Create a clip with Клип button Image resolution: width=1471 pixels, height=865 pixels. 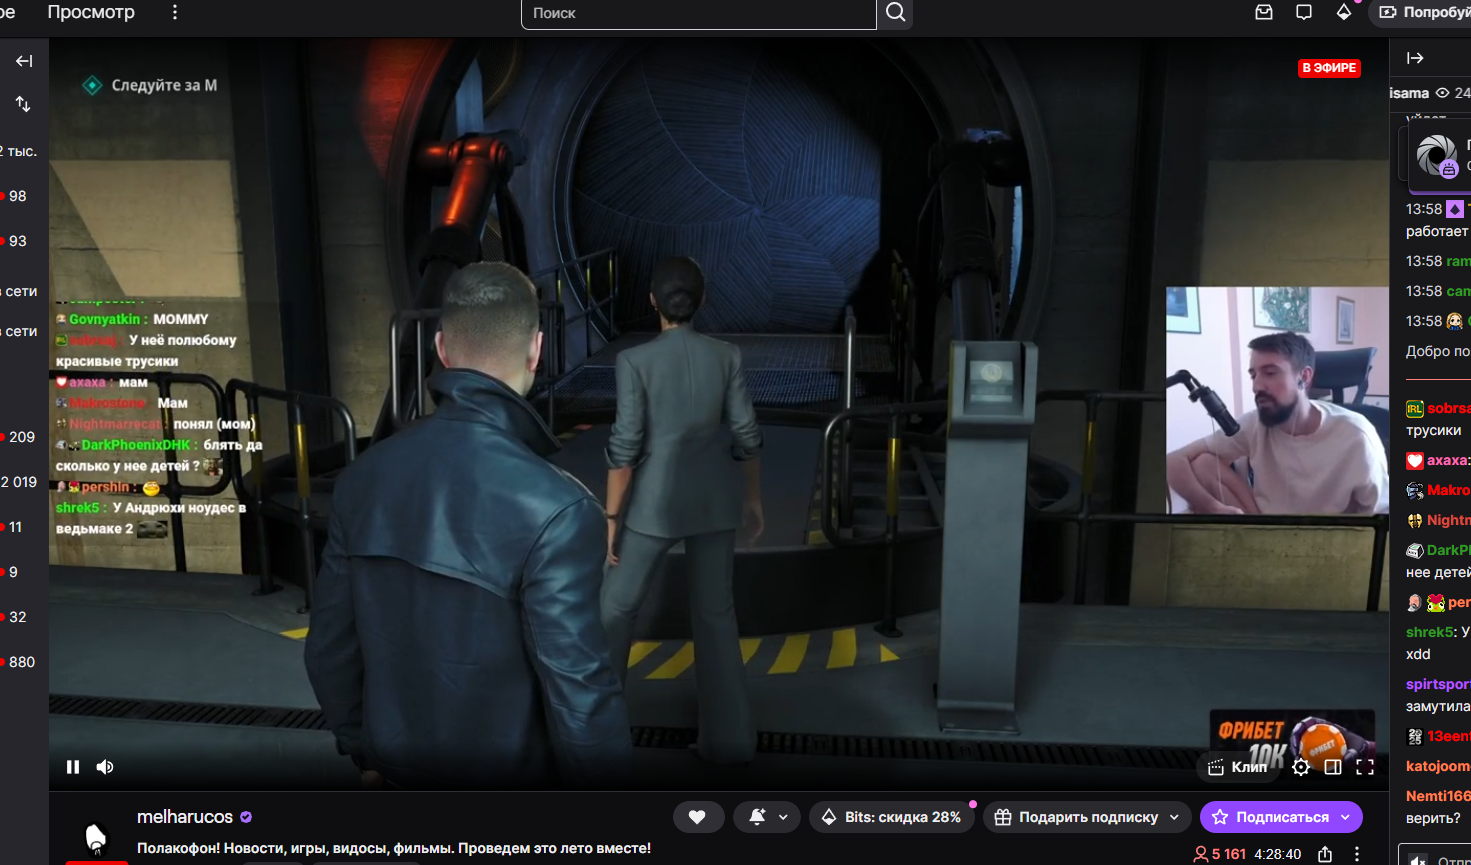(x=1238, y=767)
